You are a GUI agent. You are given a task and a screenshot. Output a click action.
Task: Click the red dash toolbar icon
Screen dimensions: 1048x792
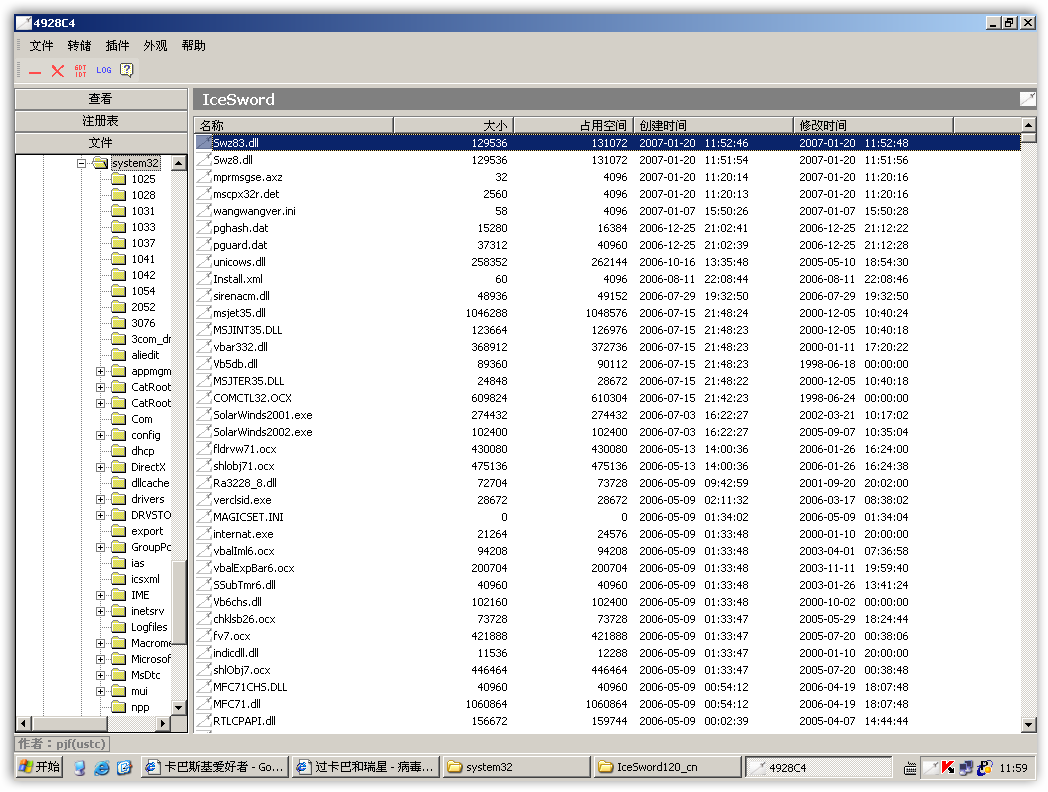click(35, 72)
